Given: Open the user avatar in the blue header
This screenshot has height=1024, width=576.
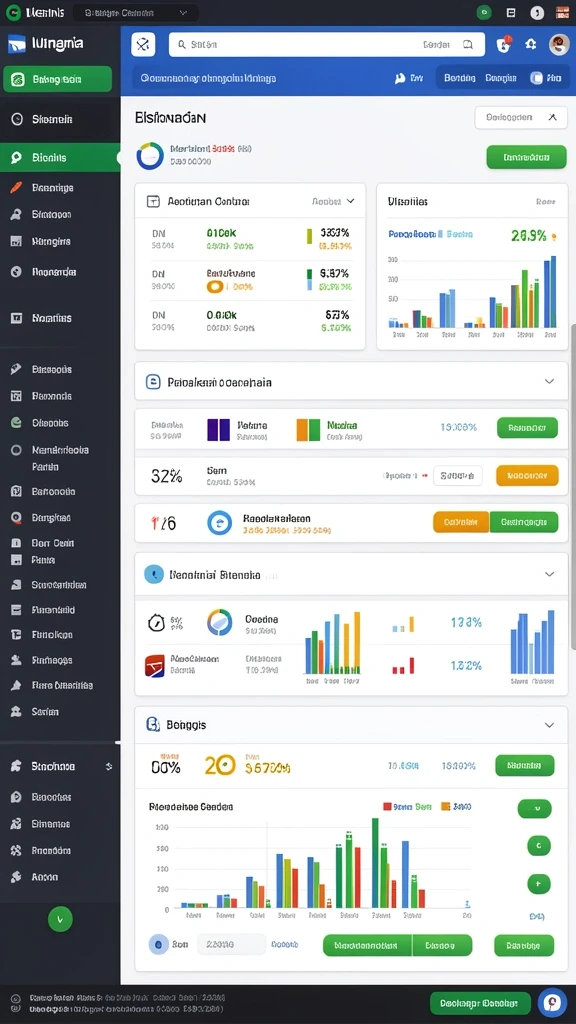Looking at the screenshot, I should [x=559, y=44].
